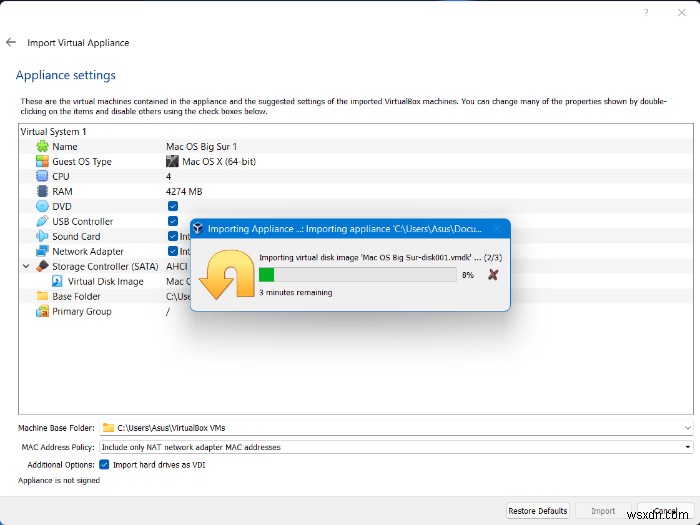Click folder icon in Machine Base Folder field
Viewport: 700px width, 525px height.
(x=108, y=428)
